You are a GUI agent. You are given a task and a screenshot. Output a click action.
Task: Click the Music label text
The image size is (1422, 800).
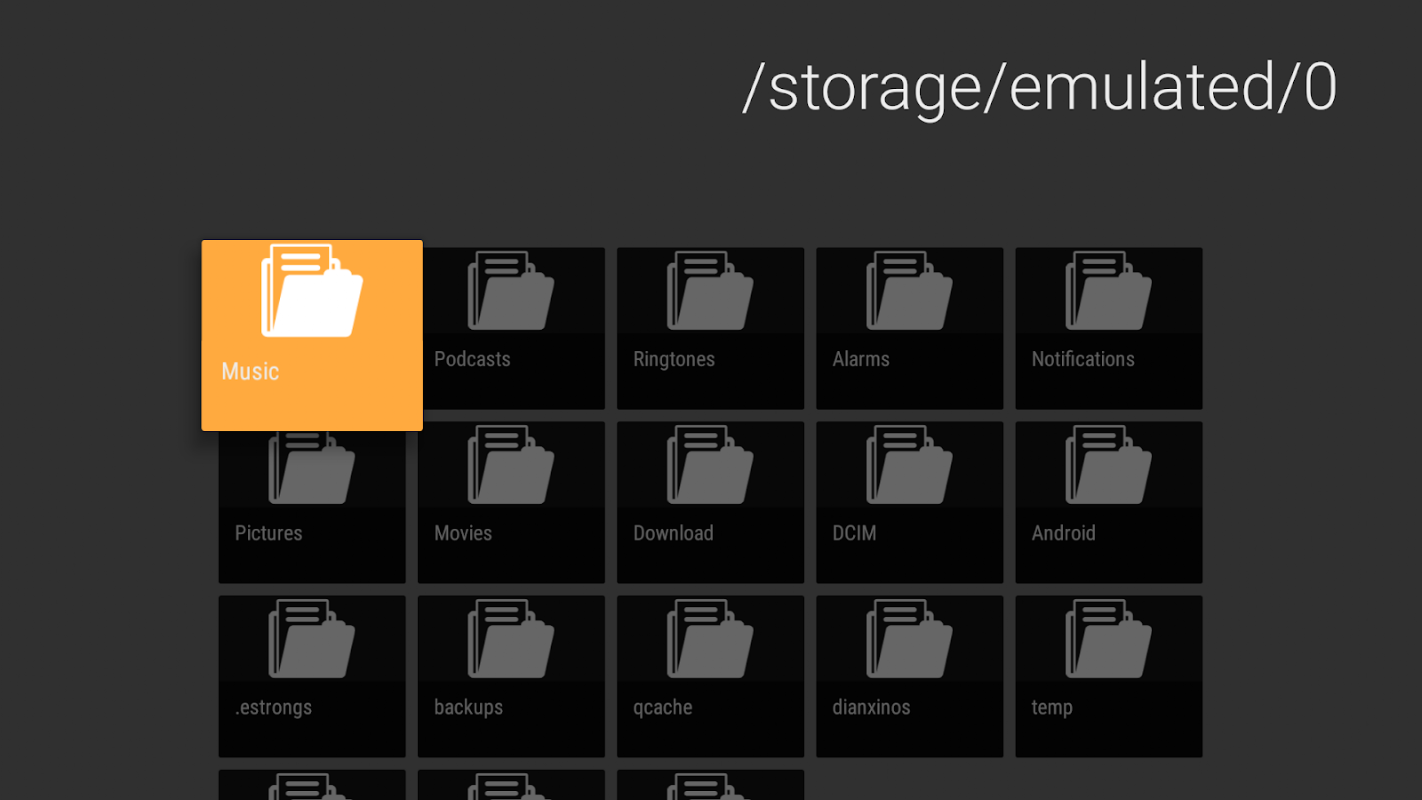click(x=250, y=371)
